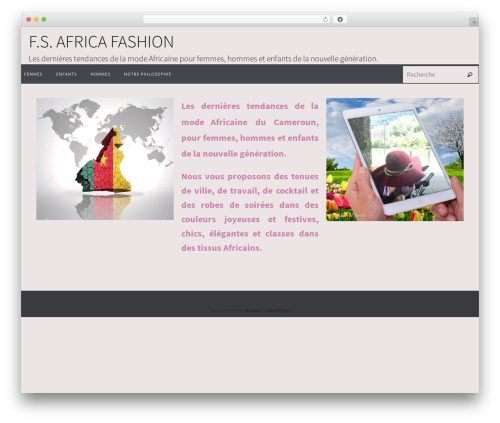Click the yellow minimize window button
This screenshot has height=423, width=500.
click(36, 20)
